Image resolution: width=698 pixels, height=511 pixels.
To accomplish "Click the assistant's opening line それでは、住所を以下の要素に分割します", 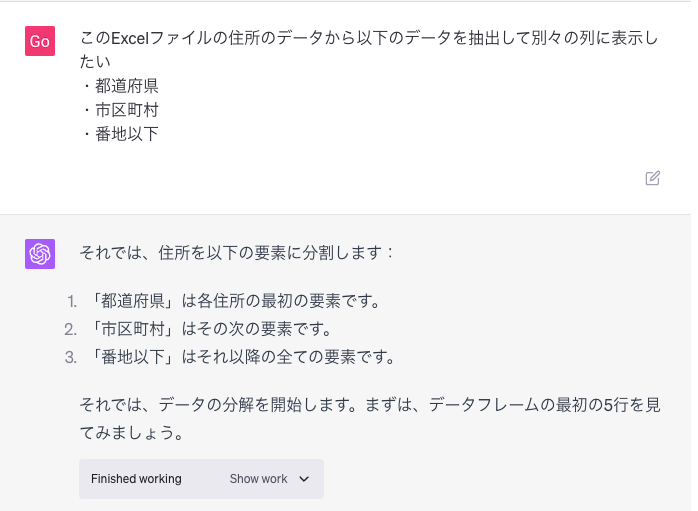I will pos(236,253).
